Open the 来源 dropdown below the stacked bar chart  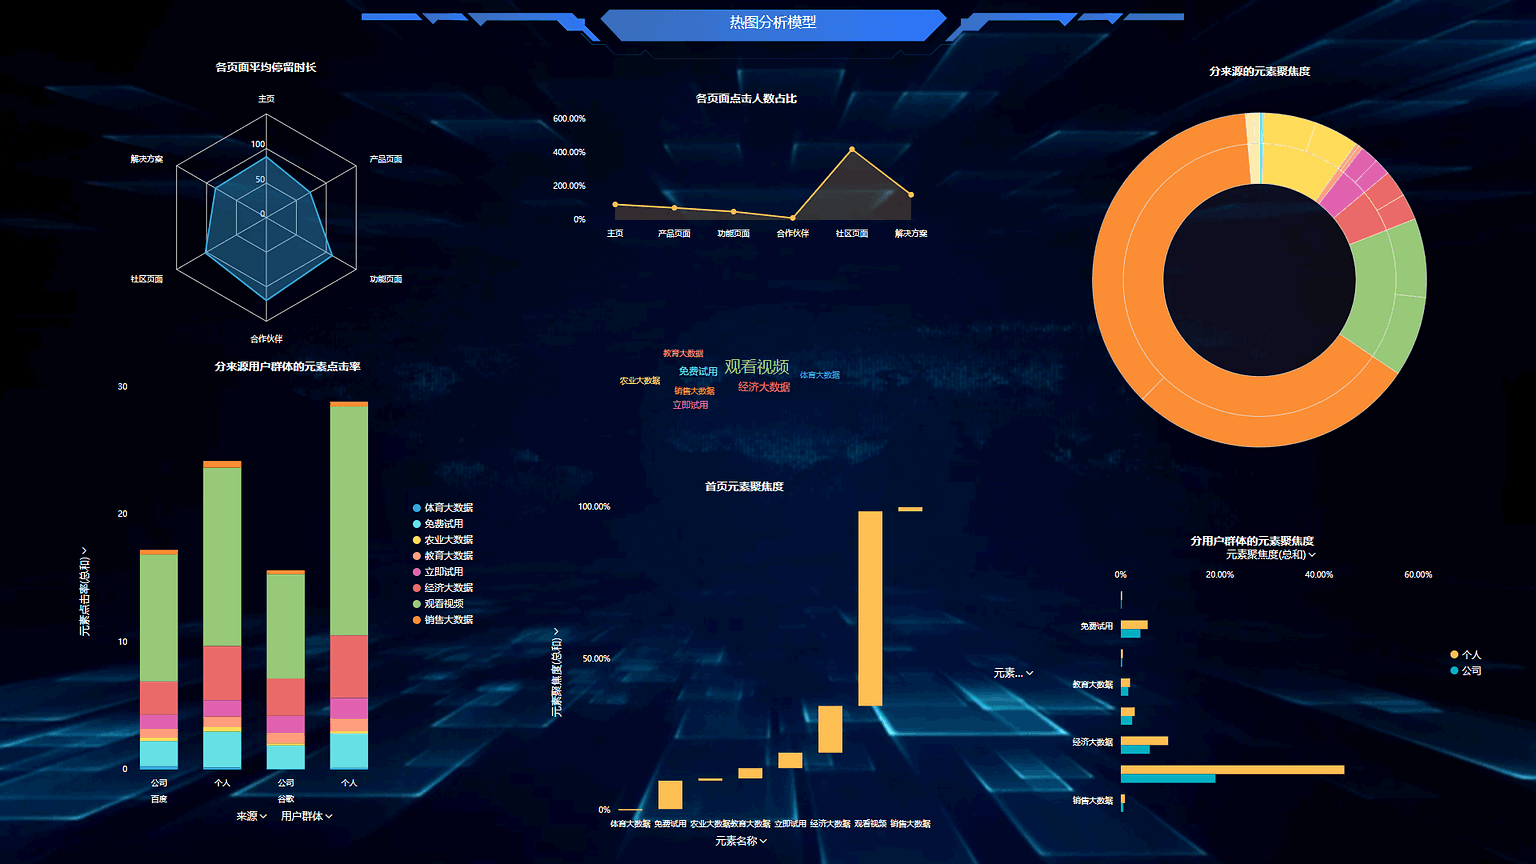coord(252,816)
